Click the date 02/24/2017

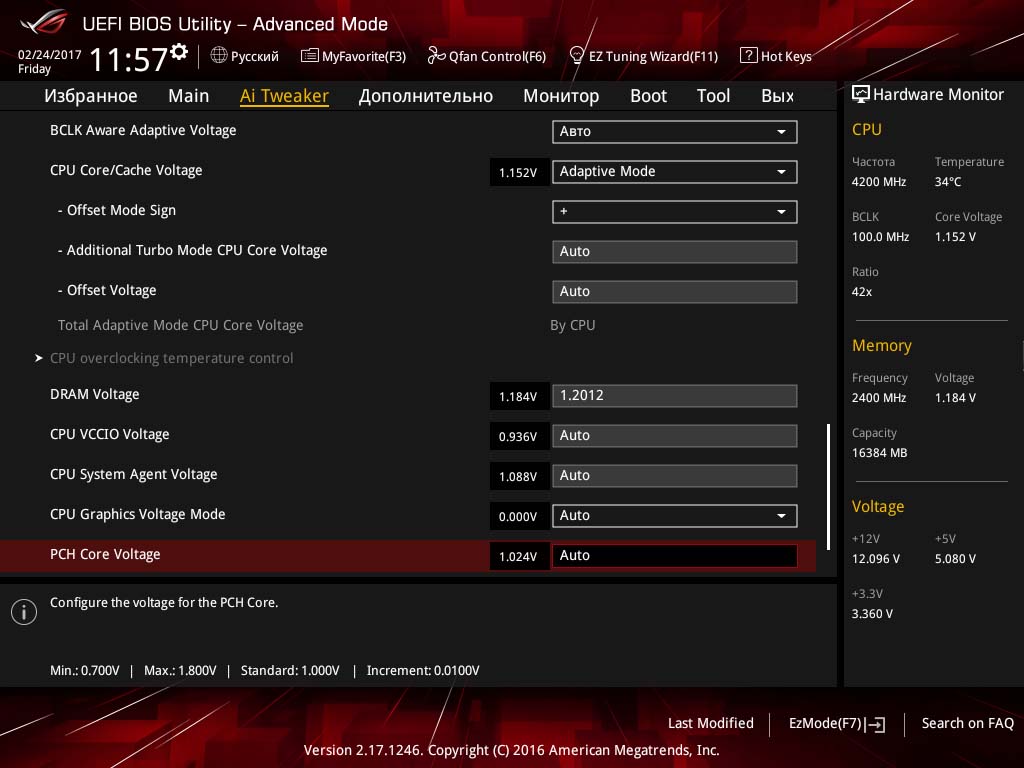click(x=50, y=55)
